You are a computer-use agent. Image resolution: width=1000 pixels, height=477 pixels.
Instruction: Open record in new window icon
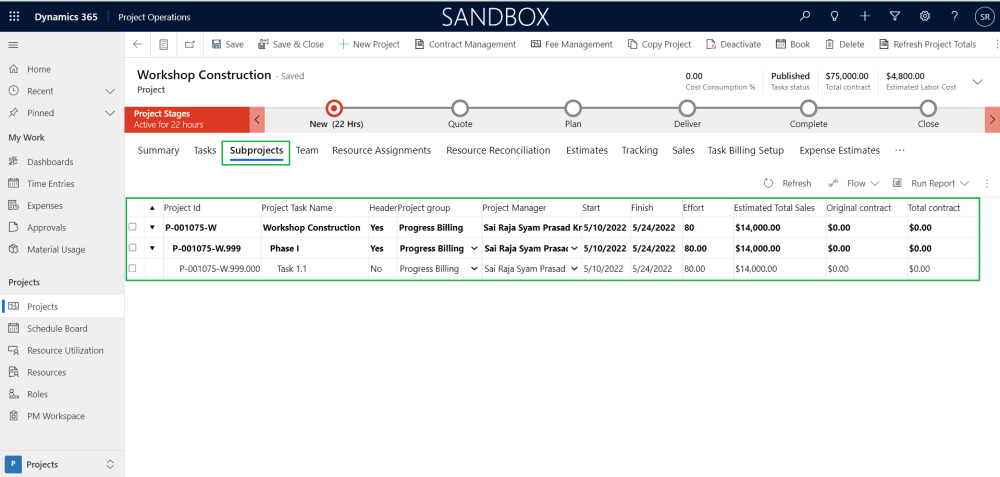click(189, 45)
